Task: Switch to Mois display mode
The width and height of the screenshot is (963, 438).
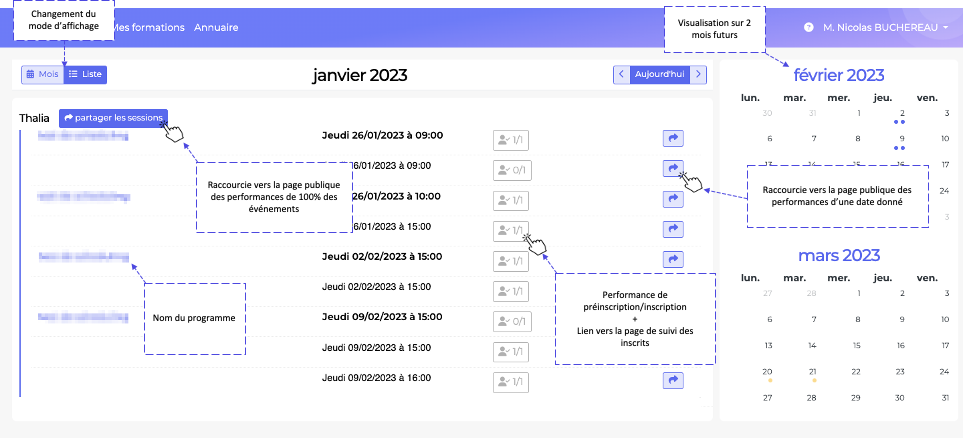Action: click(x=42, y=74)
